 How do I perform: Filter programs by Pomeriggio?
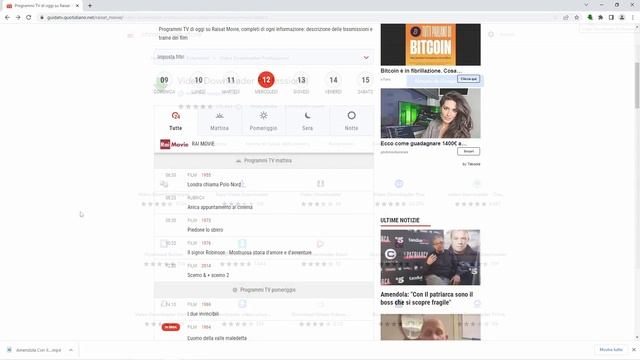[263, 121]
